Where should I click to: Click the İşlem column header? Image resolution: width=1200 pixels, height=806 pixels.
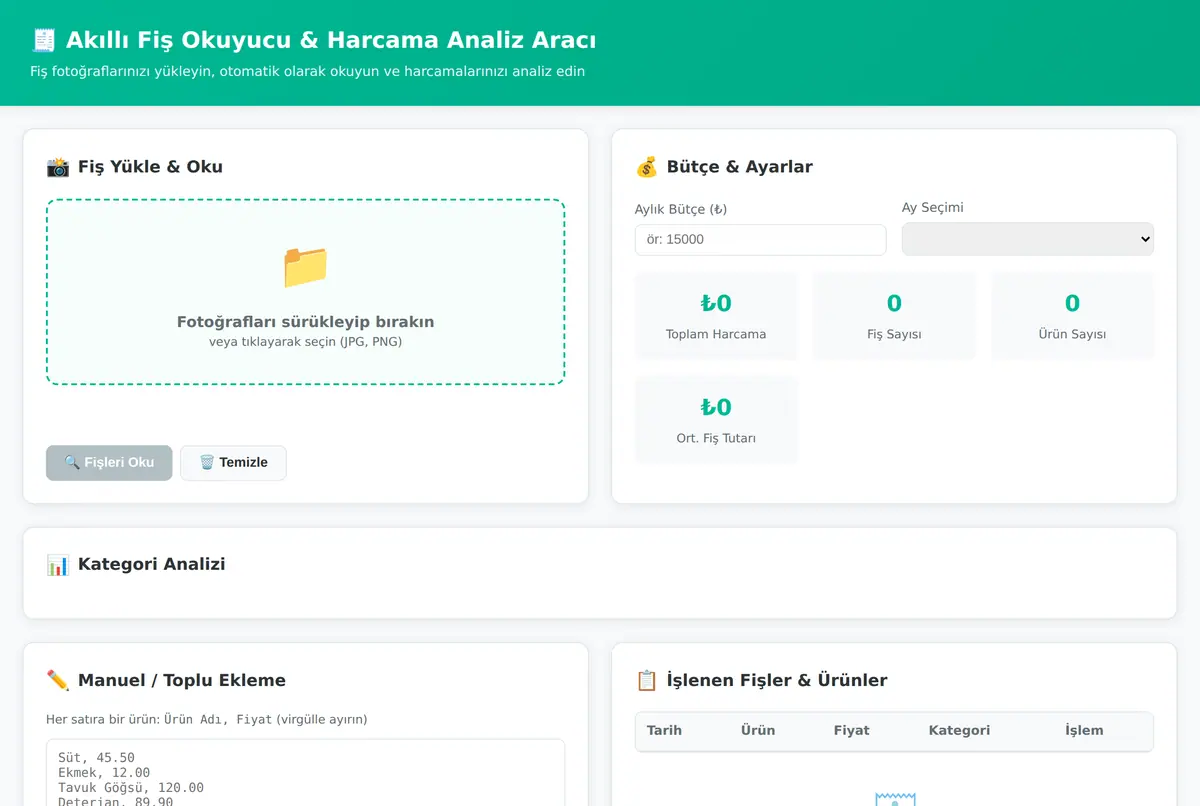tap(1084, 730)
